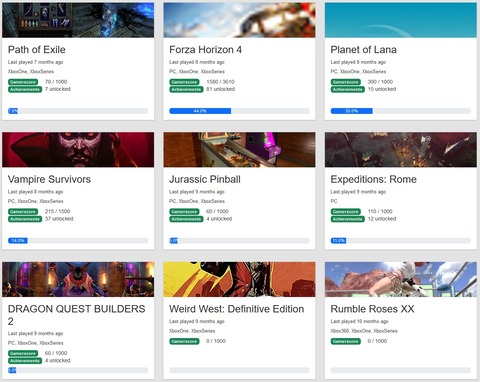Click Weird West's Gamerscore badge
Viewport: 480px width, 382px height.
184,341
